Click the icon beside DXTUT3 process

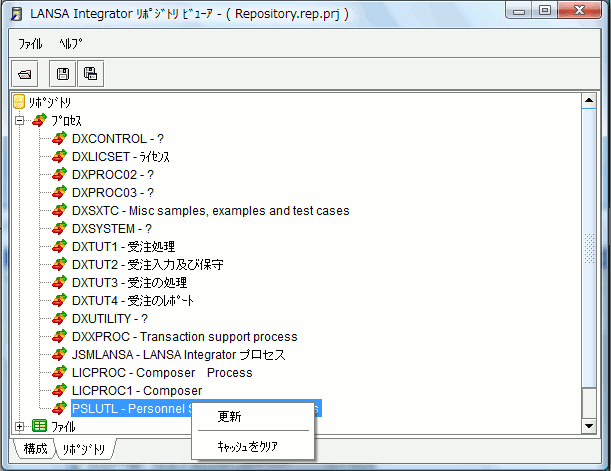coord(59,282)
